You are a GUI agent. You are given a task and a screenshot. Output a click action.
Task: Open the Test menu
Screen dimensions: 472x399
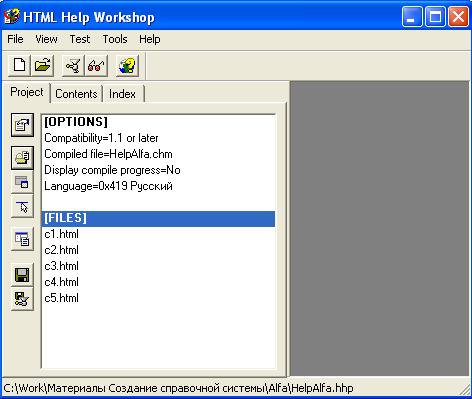click(80, 39)
